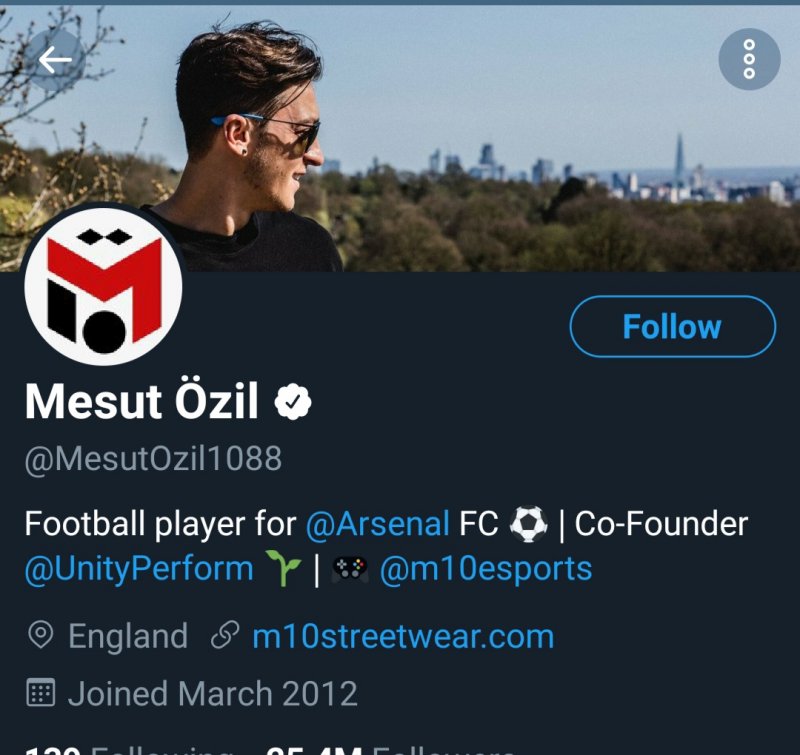This screenshot has width=800, height=755.
Task: Select the @MesutOzil1088 handle text
Action: click(153, 459)
